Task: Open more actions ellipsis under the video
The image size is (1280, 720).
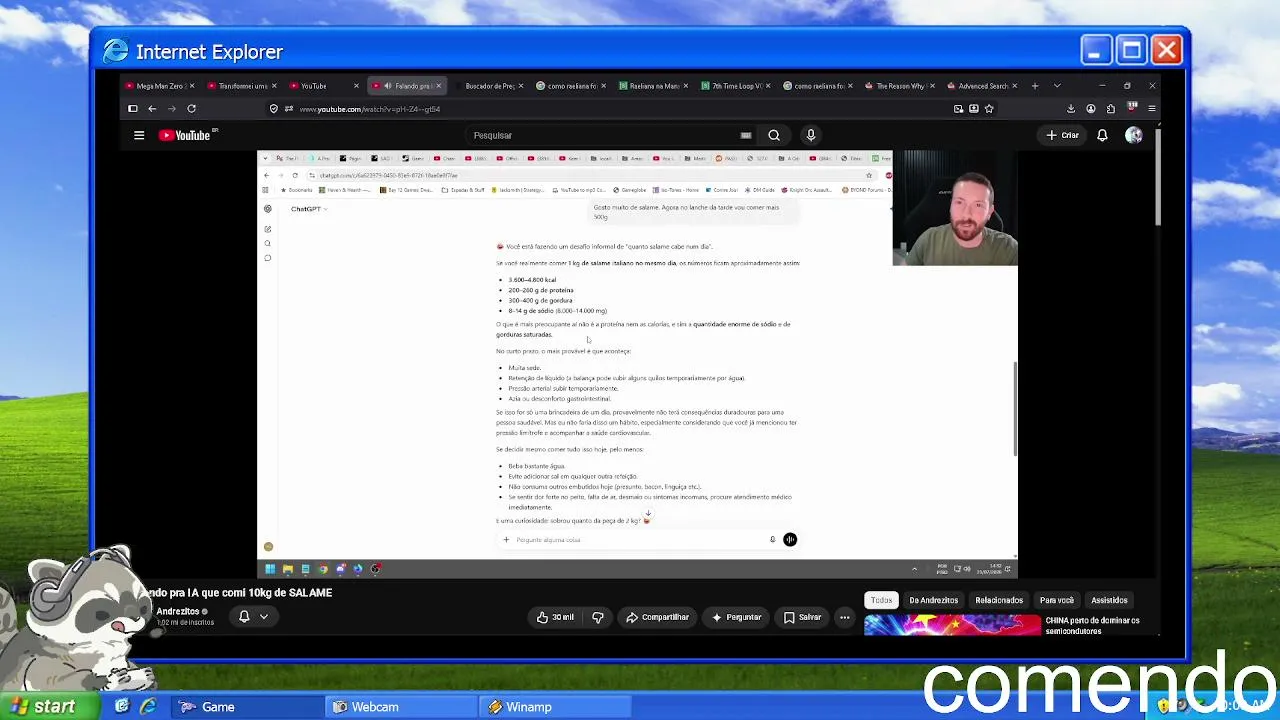Action: tap(845, 617)
